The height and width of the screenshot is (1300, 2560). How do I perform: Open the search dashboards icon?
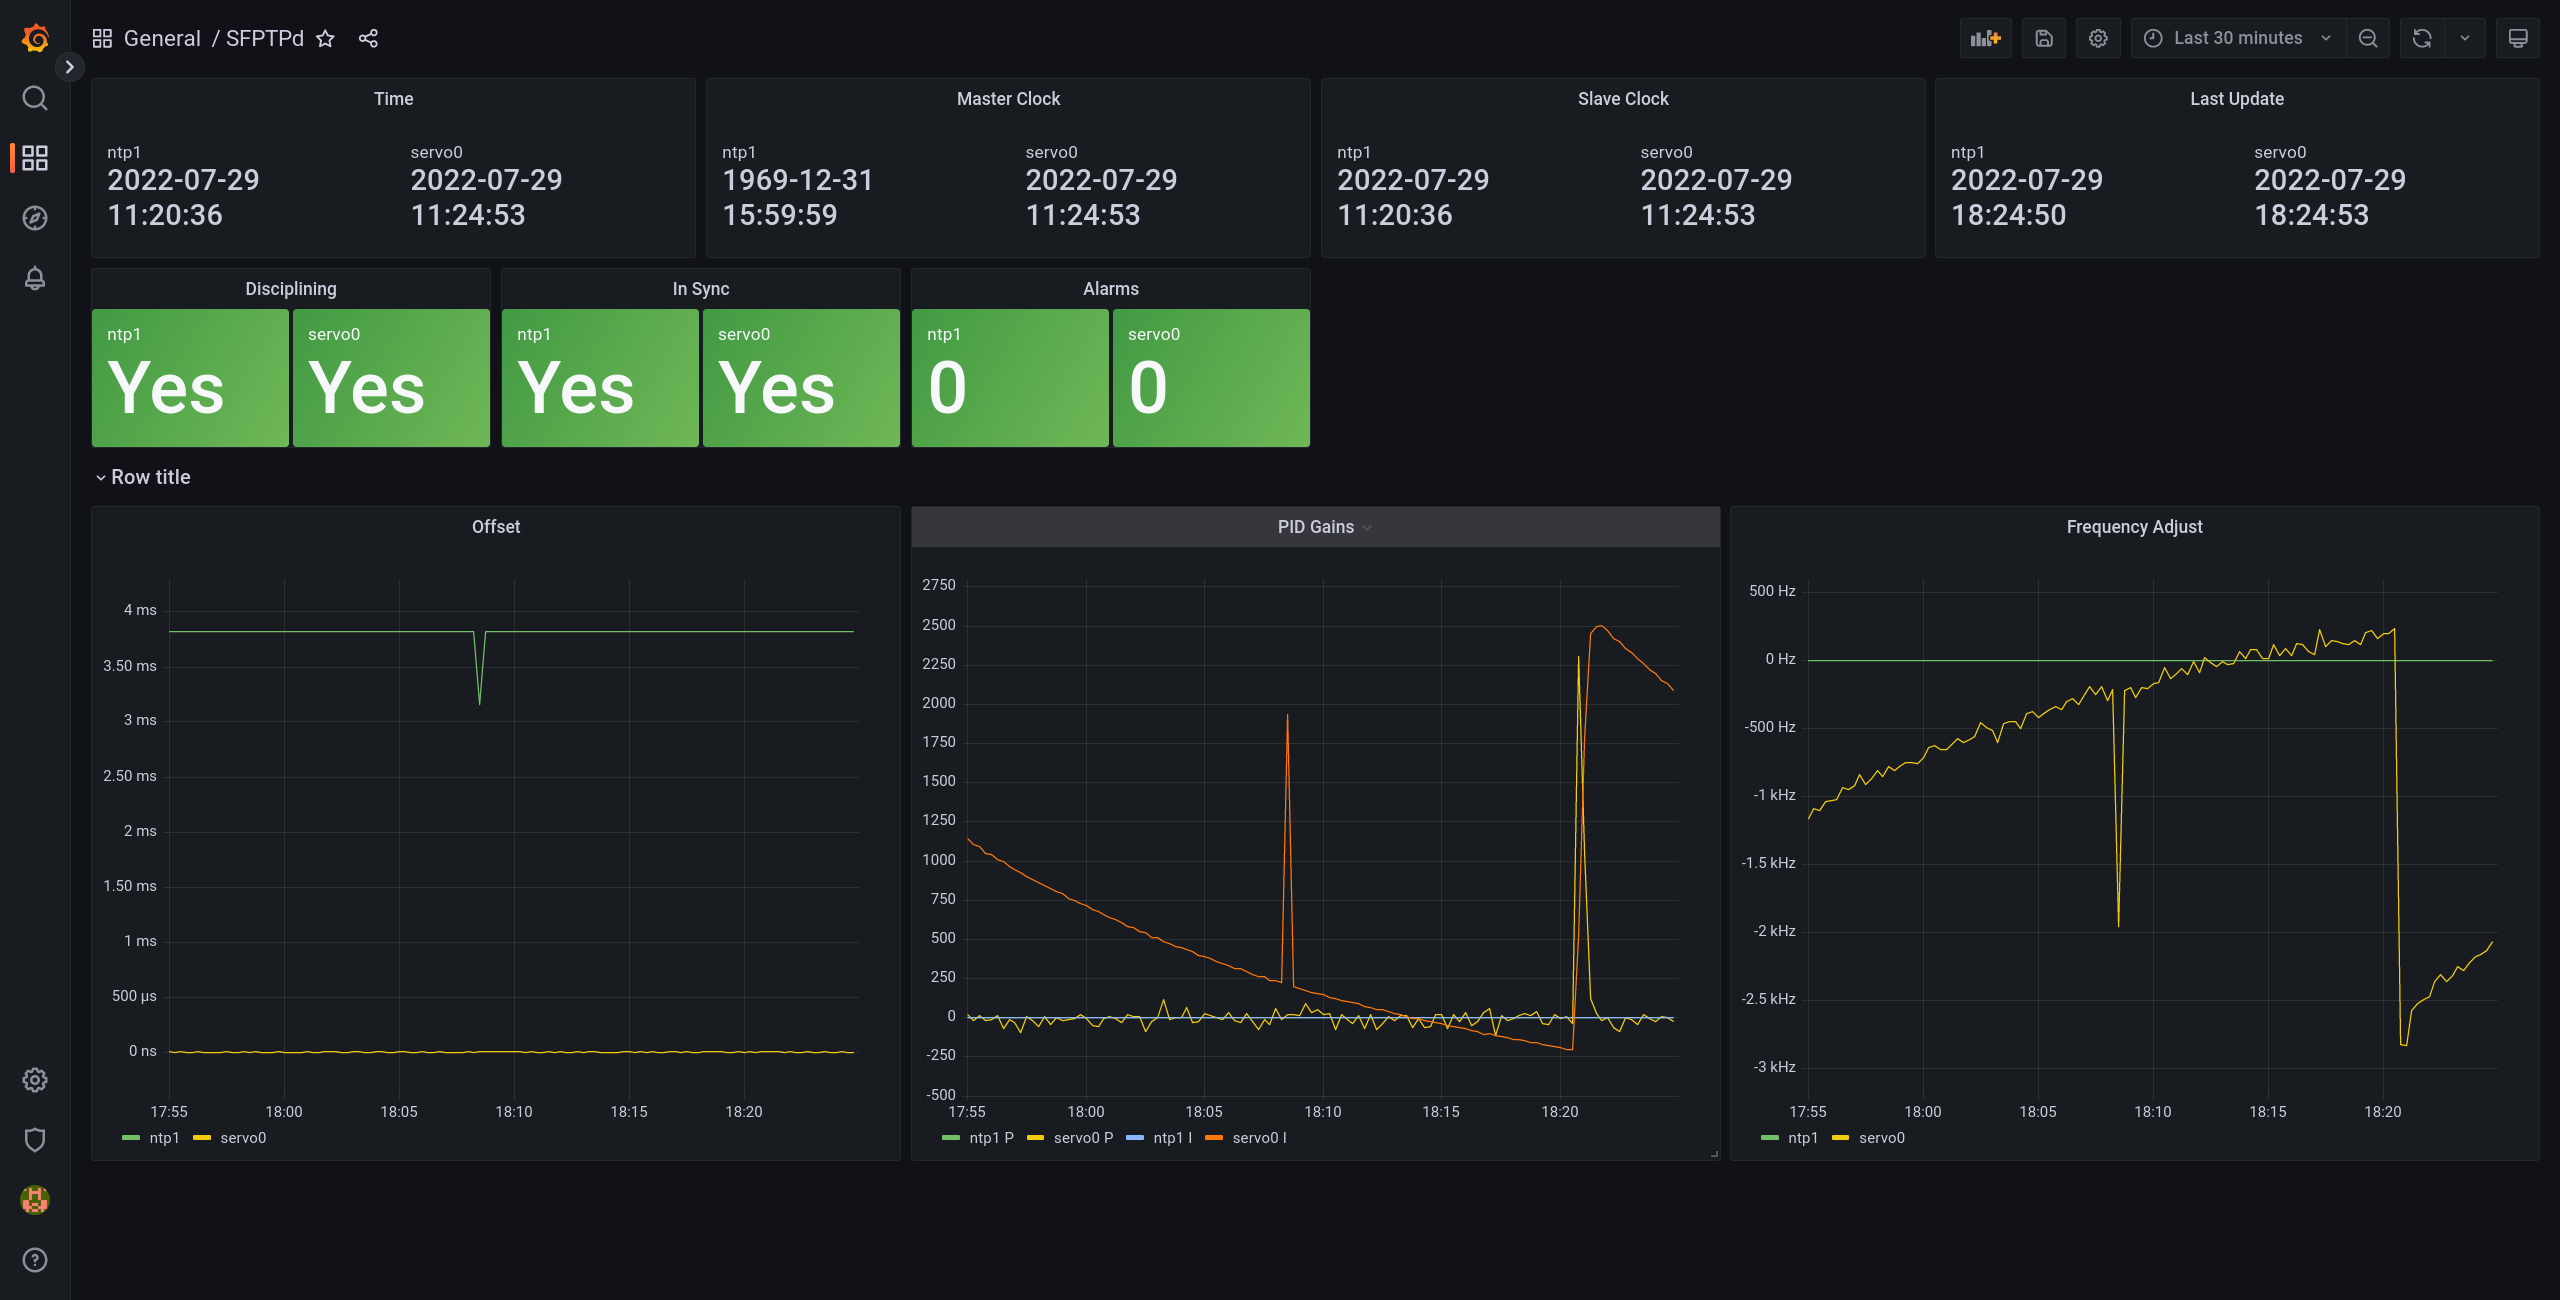click(x=35, y=98)
